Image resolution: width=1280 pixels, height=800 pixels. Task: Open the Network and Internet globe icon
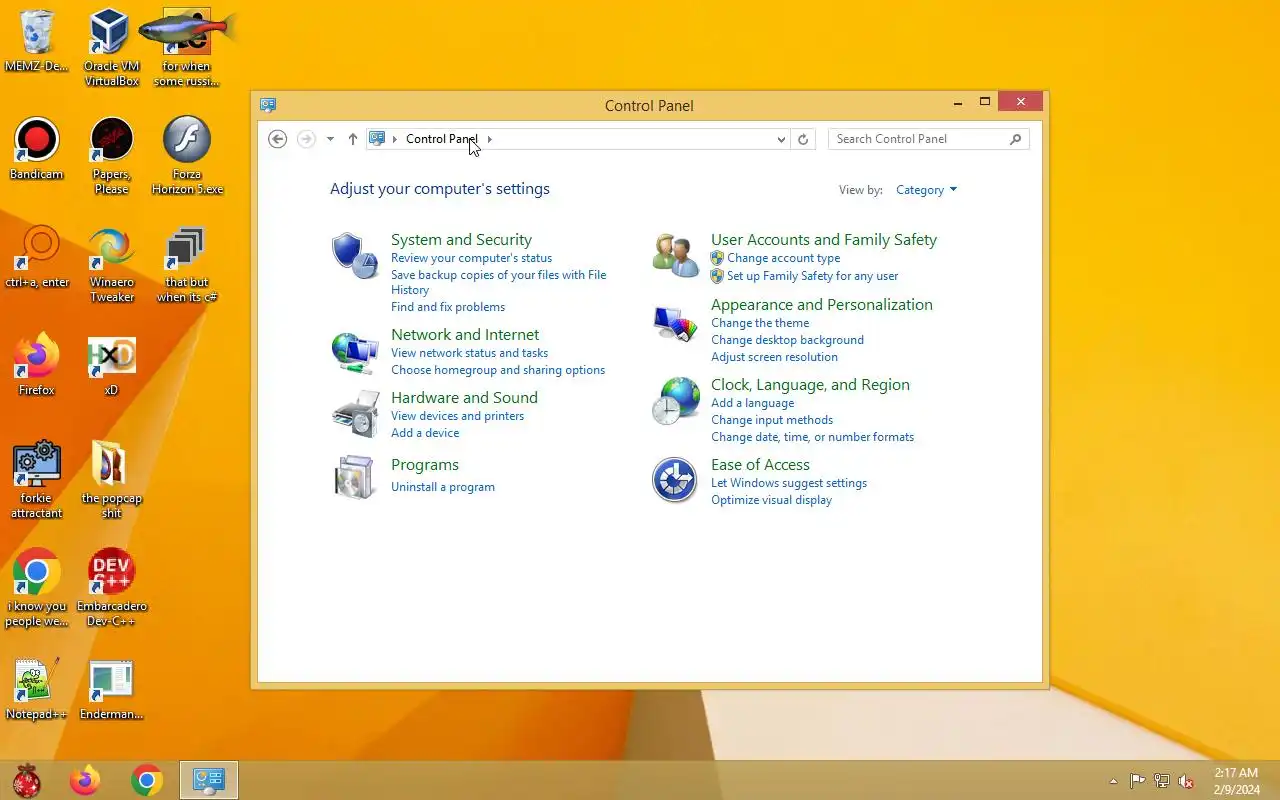click(354, 351)
